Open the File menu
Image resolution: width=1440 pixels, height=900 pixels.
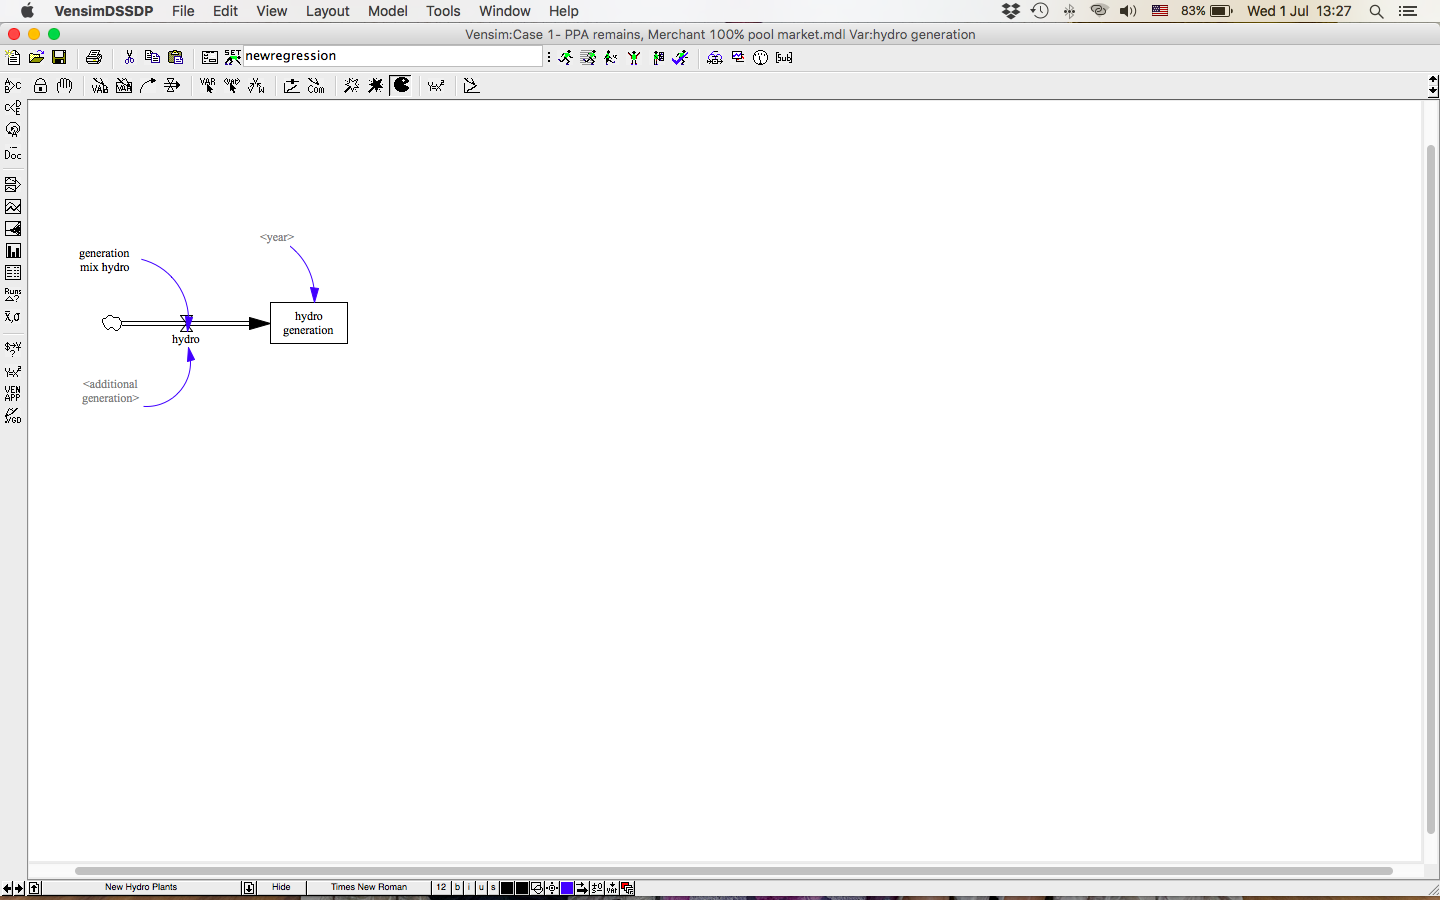pyautogui.click(x=183, y=11)
